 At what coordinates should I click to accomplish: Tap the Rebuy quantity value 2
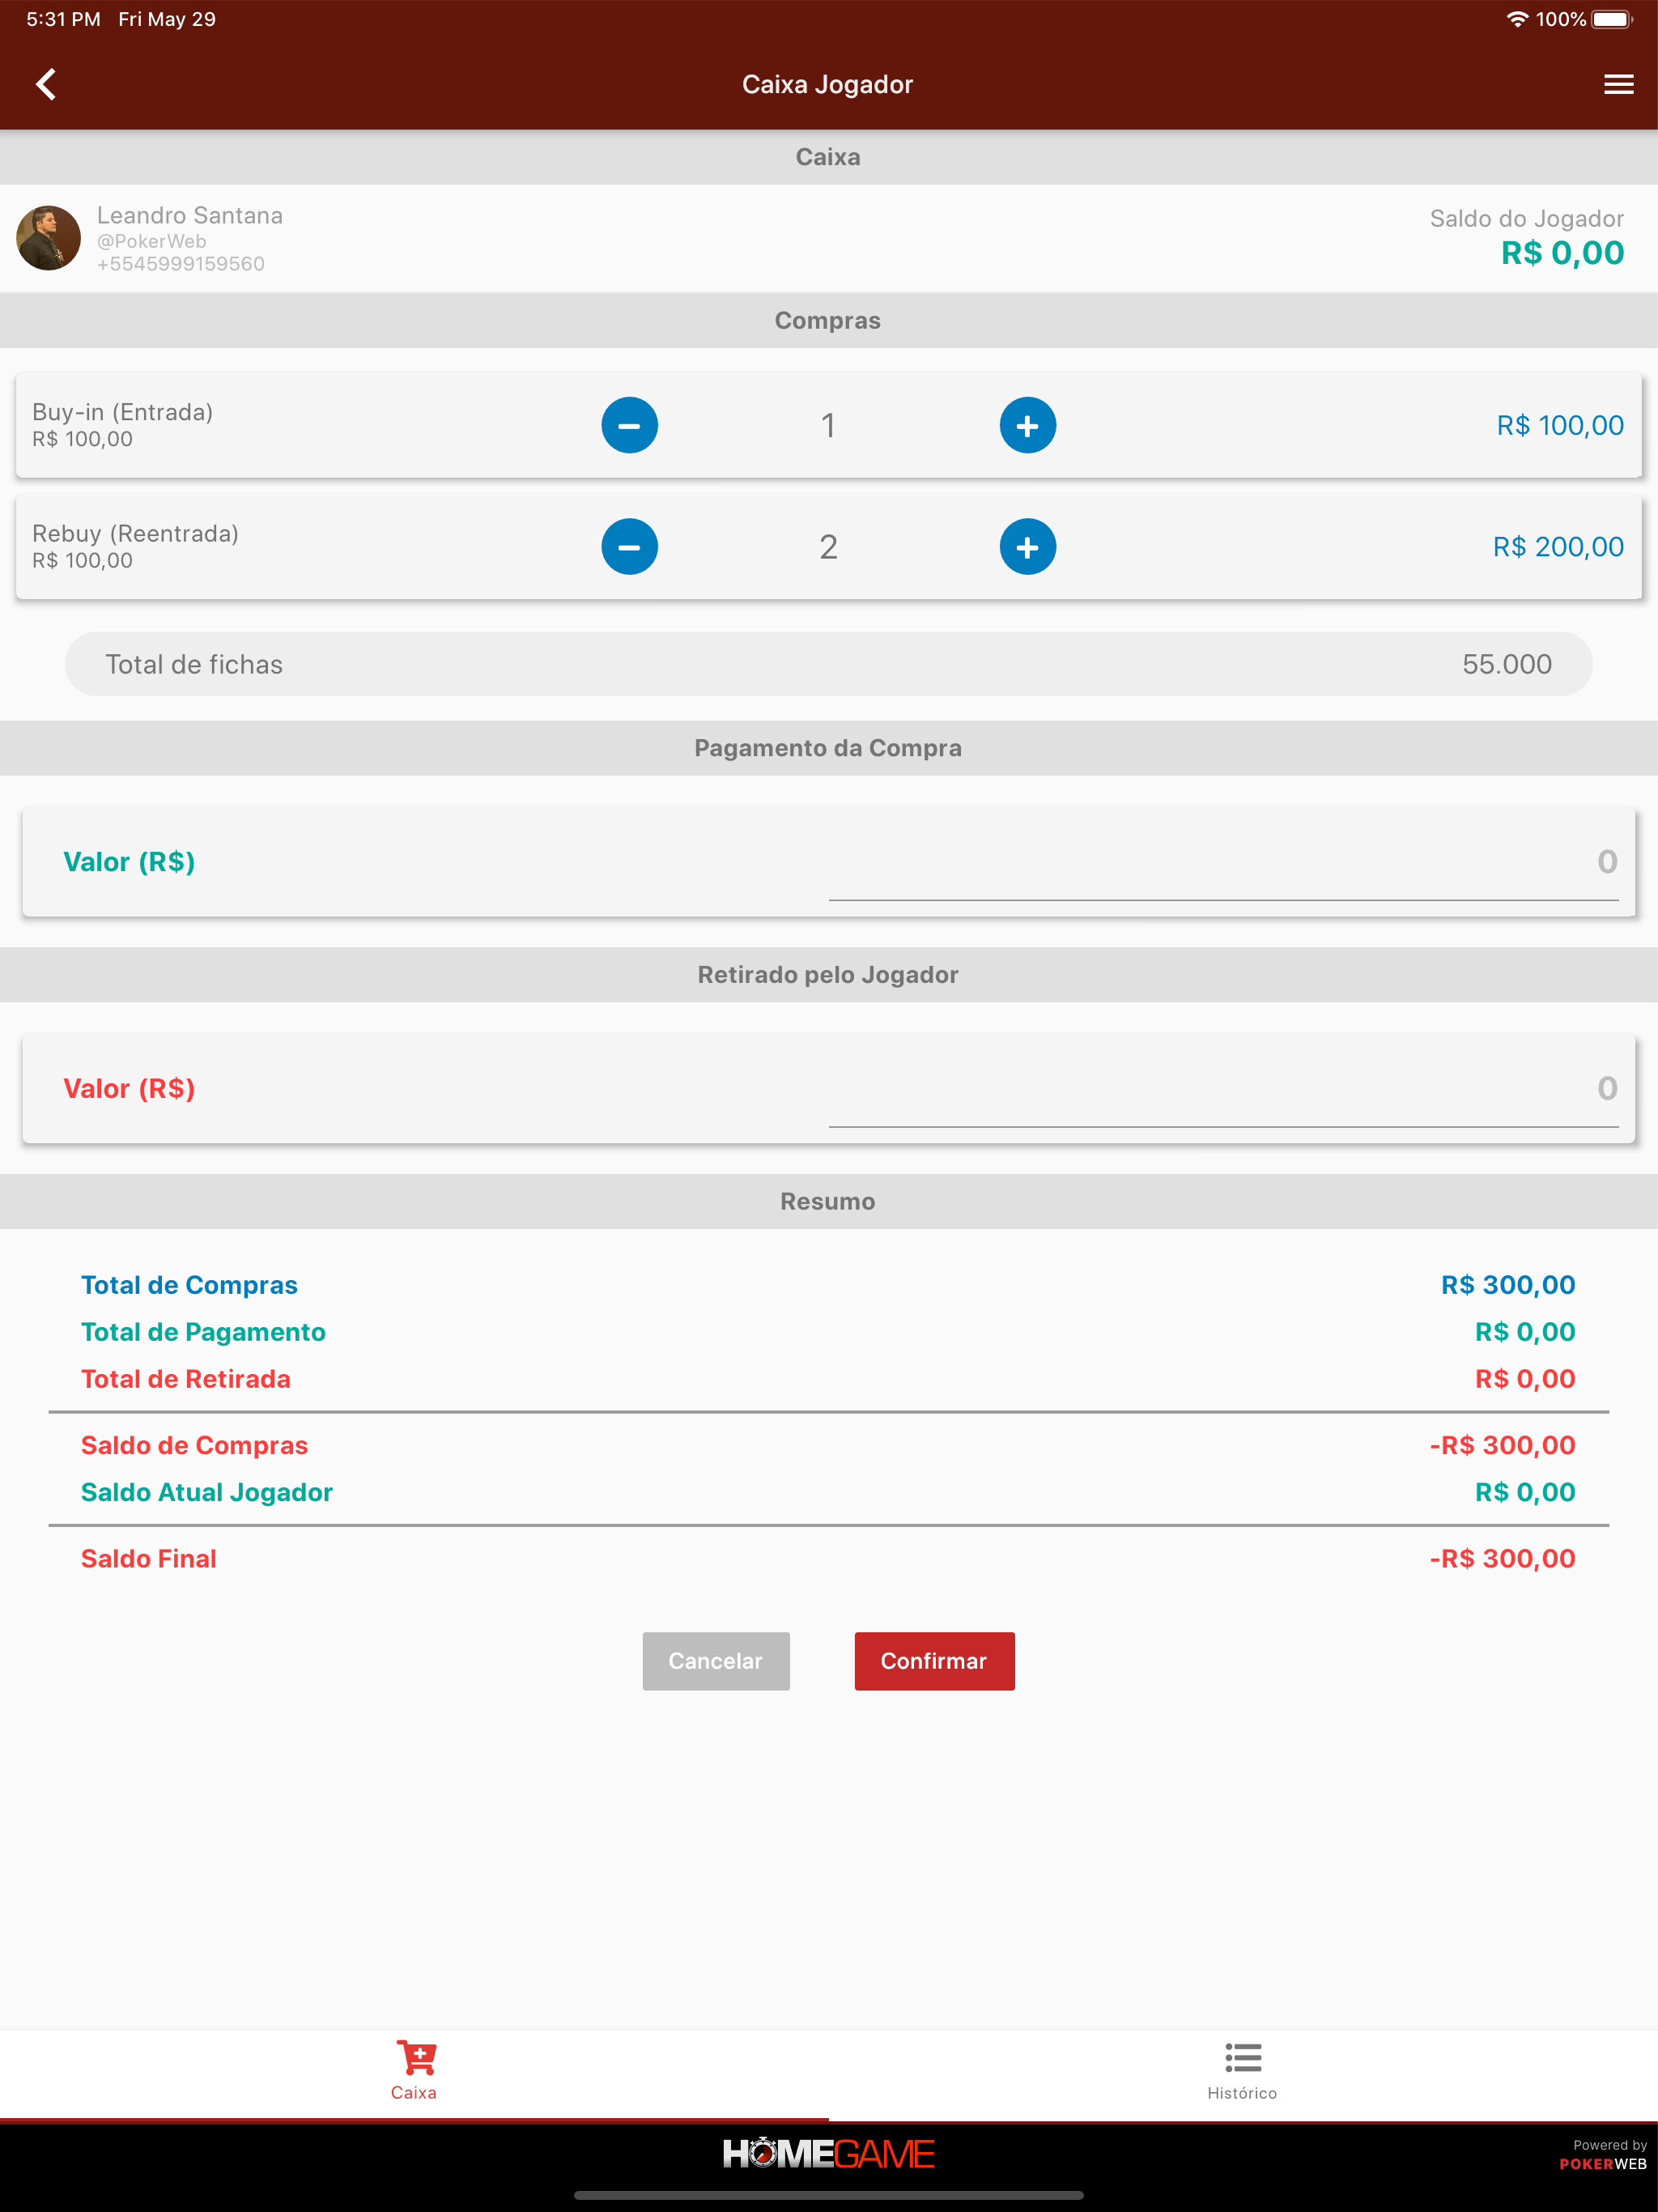(x=828, y=547)
